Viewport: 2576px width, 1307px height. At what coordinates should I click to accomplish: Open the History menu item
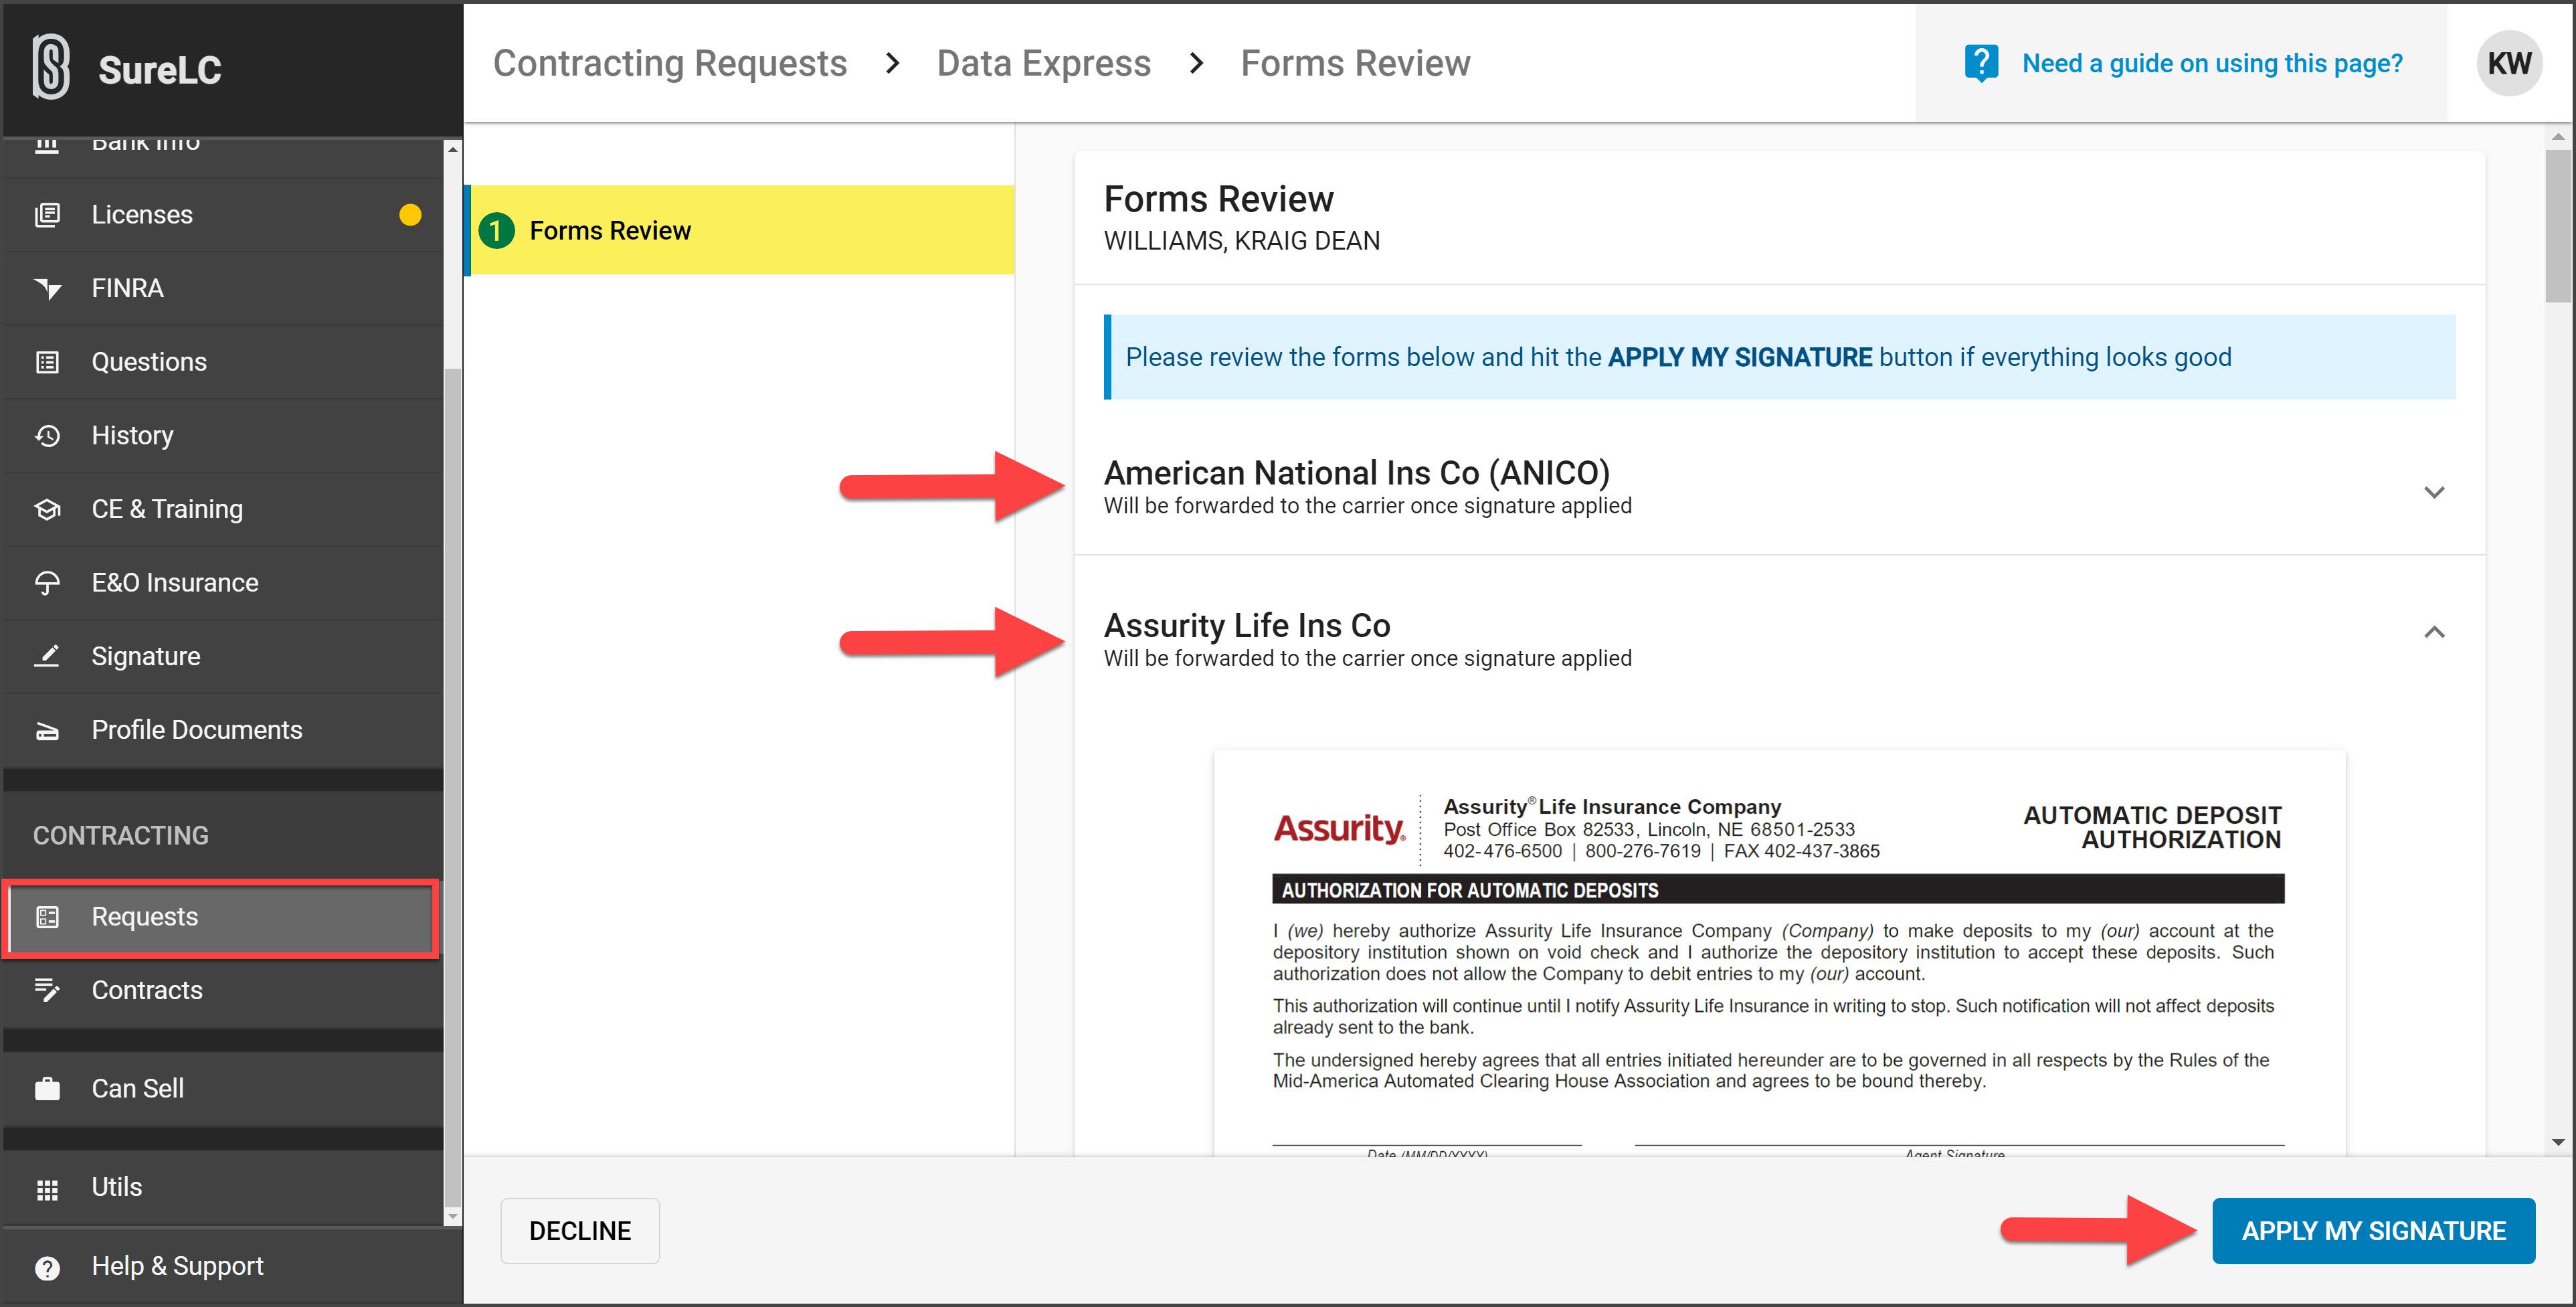pos(223,436)
